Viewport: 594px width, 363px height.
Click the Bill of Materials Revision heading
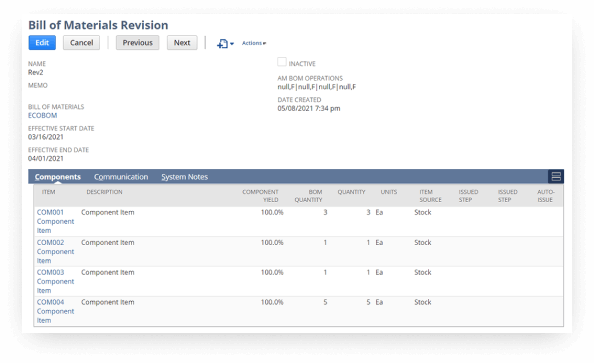pos(98,25)
